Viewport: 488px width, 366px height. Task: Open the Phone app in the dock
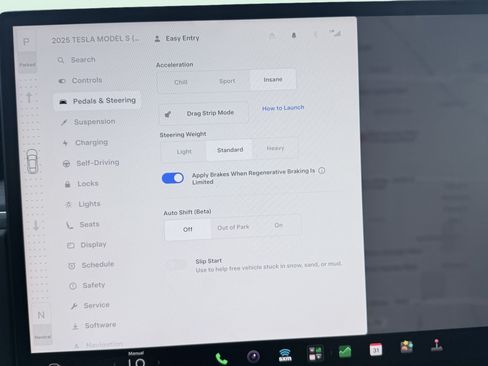(x=221, y=358)
